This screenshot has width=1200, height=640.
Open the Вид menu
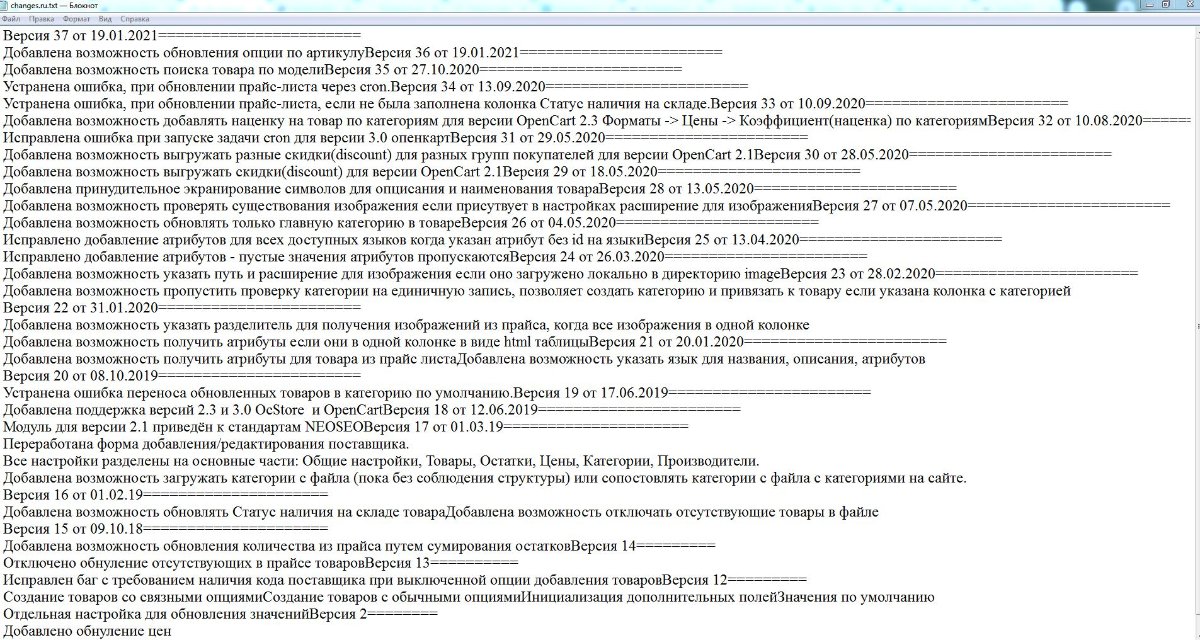pyautogui.click(x=105, y=19)
